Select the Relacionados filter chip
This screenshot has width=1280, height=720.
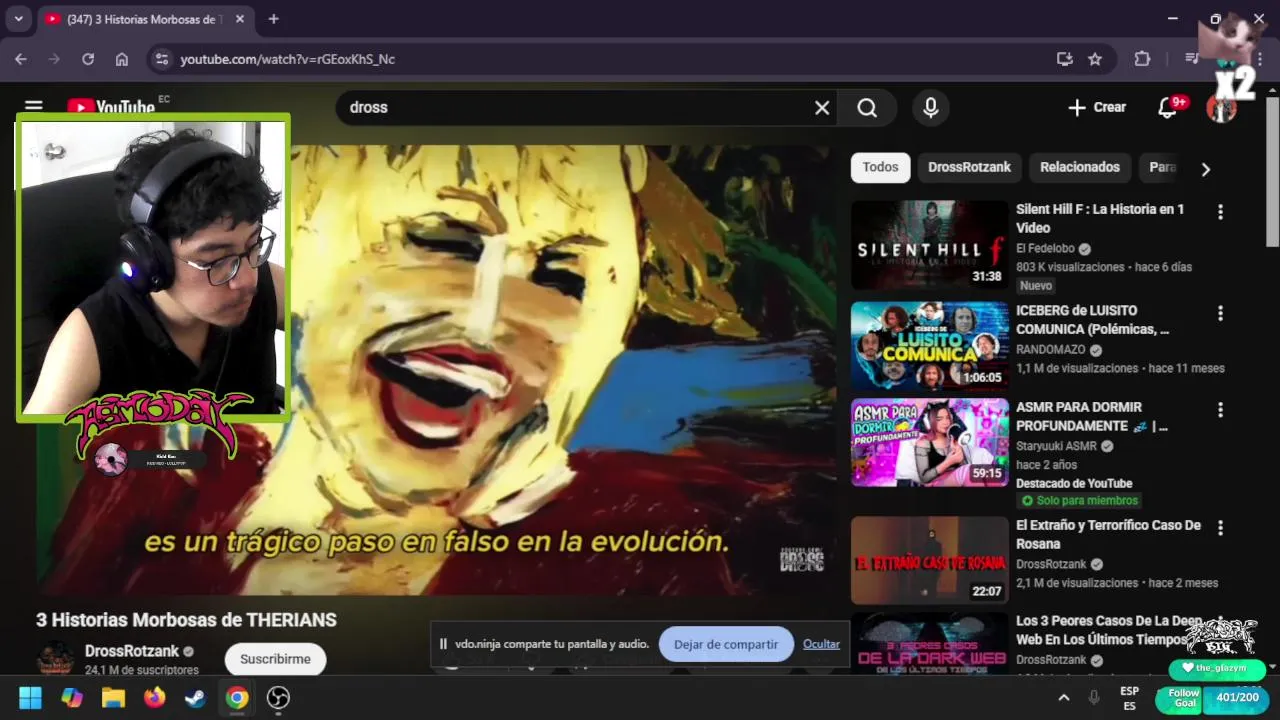[x=1079, y=167]
